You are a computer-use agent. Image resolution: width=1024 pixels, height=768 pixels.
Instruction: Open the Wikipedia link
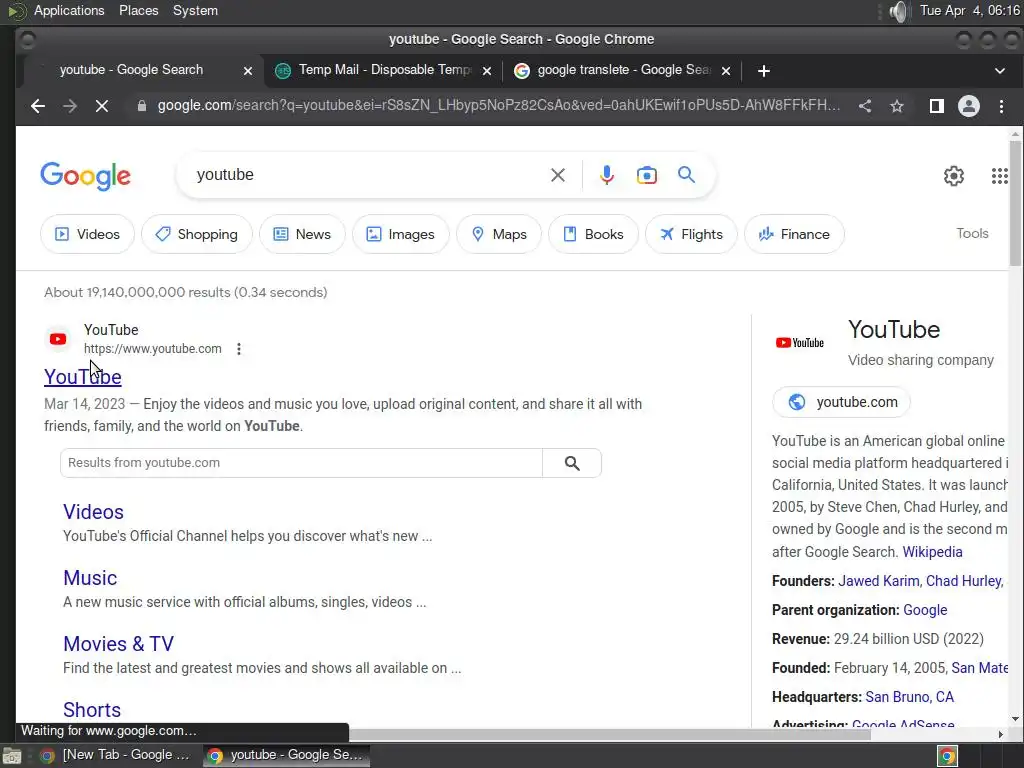[932, 552]
